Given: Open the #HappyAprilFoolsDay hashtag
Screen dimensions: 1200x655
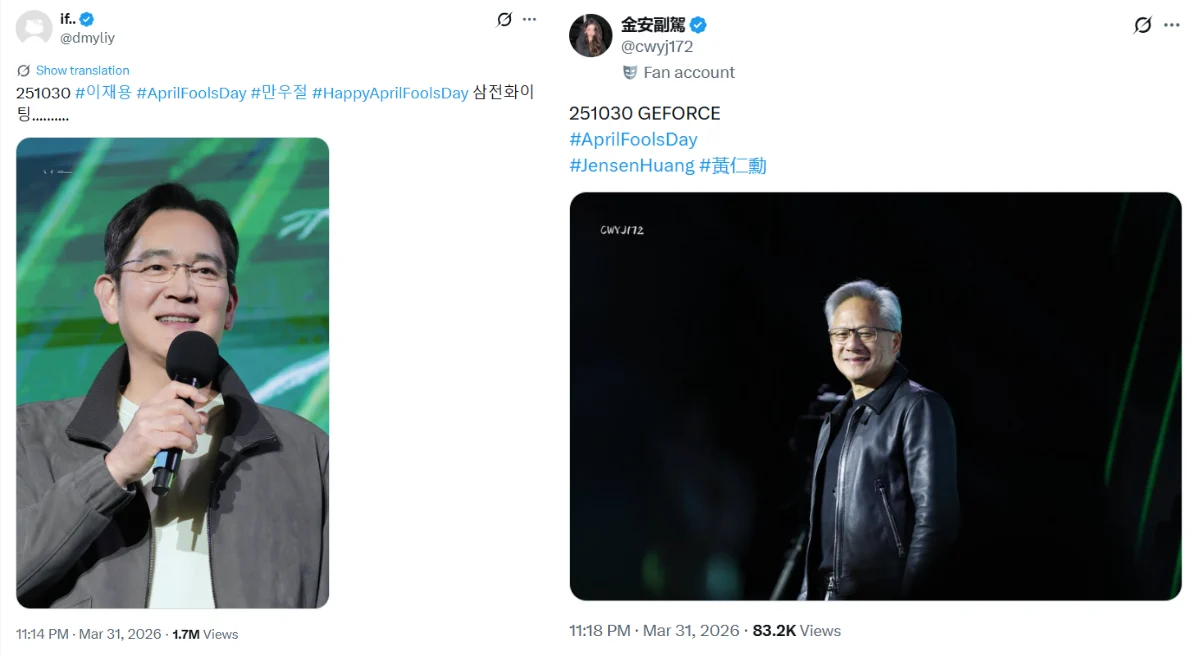Looking at the screenshot, I should [390, 93].
